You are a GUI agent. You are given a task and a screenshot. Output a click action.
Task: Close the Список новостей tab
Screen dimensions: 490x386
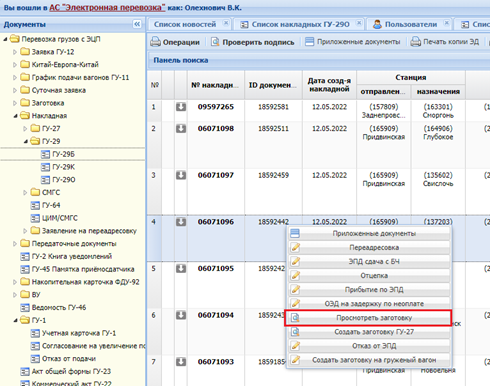tap(226, 23)
